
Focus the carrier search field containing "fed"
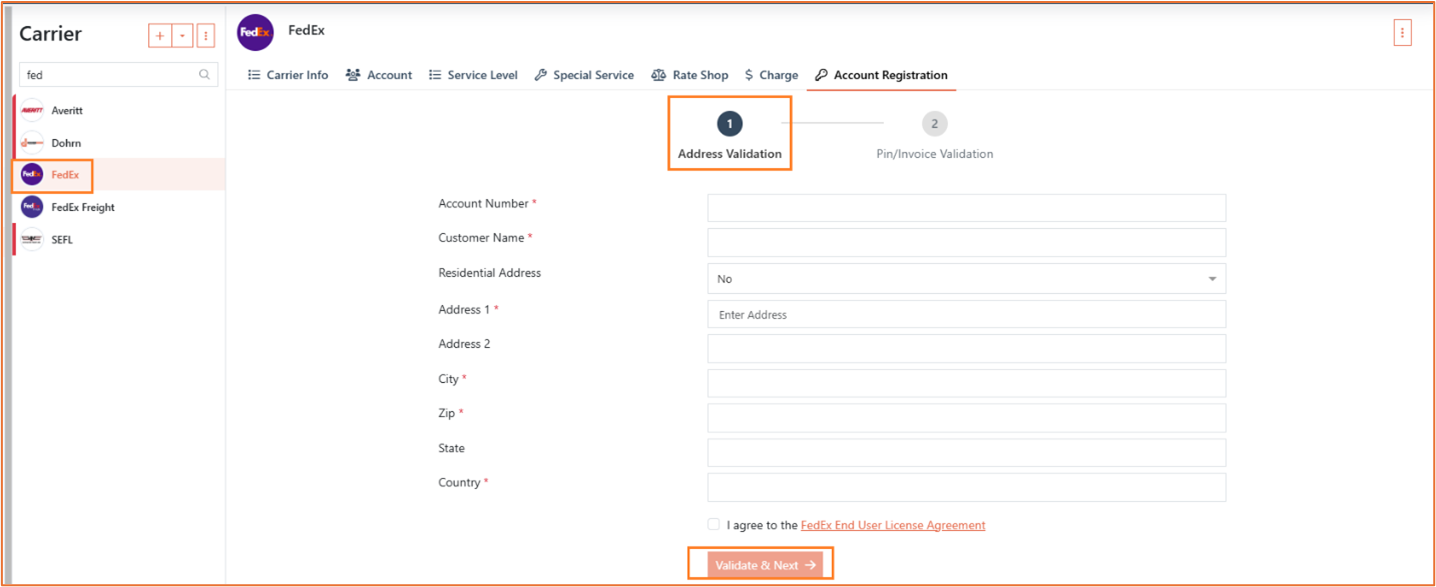pos(118,74)
